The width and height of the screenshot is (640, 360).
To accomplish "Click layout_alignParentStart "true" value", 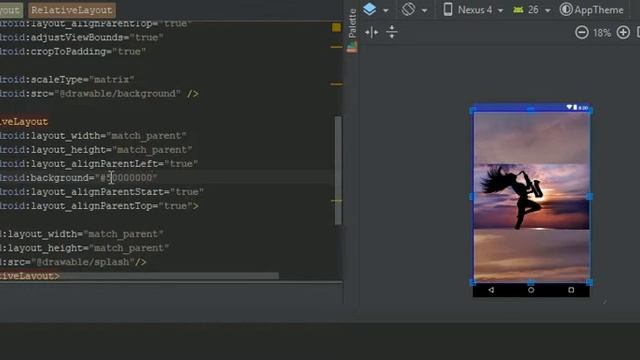I will (x=187, y=192).
